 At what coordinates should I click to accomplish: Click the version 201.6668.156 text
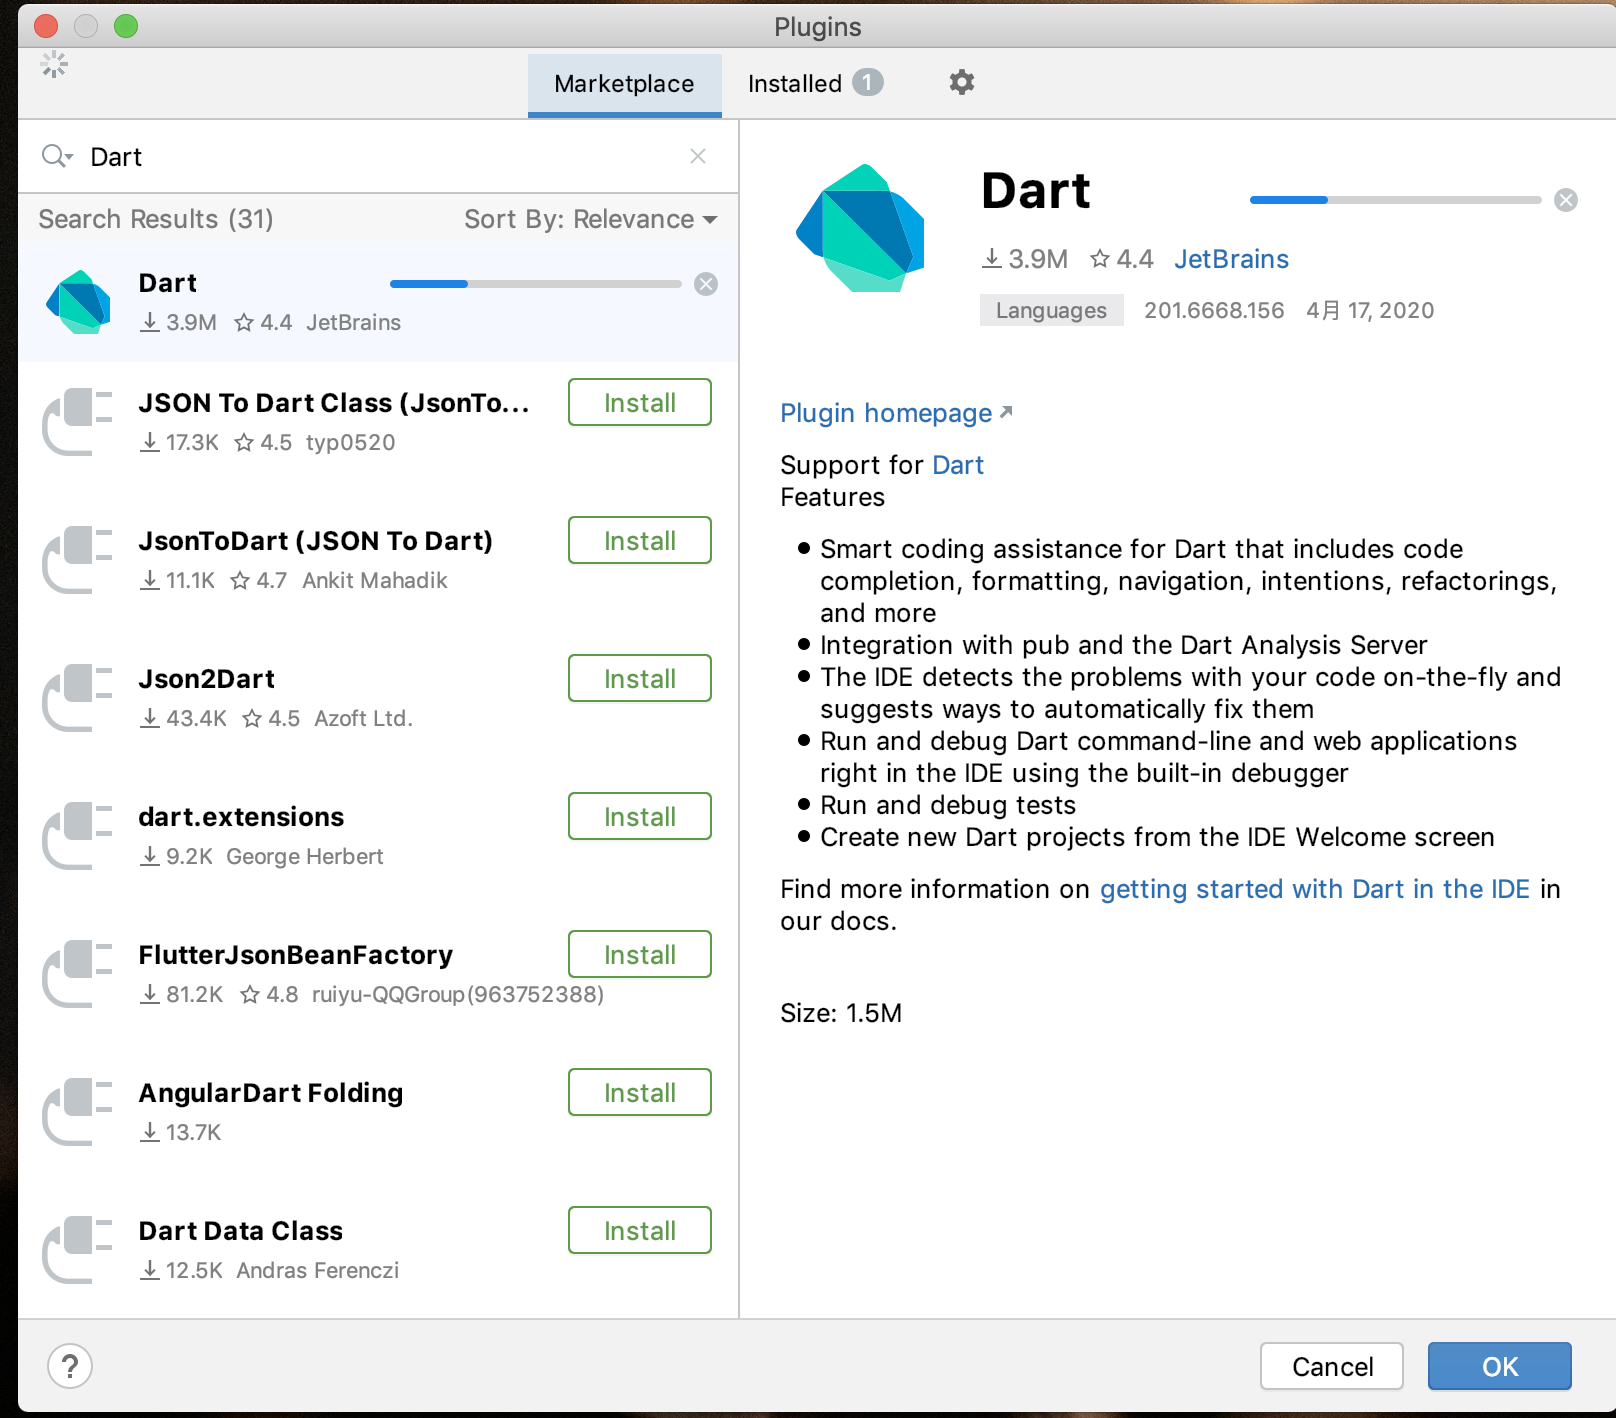(1214, 310)
